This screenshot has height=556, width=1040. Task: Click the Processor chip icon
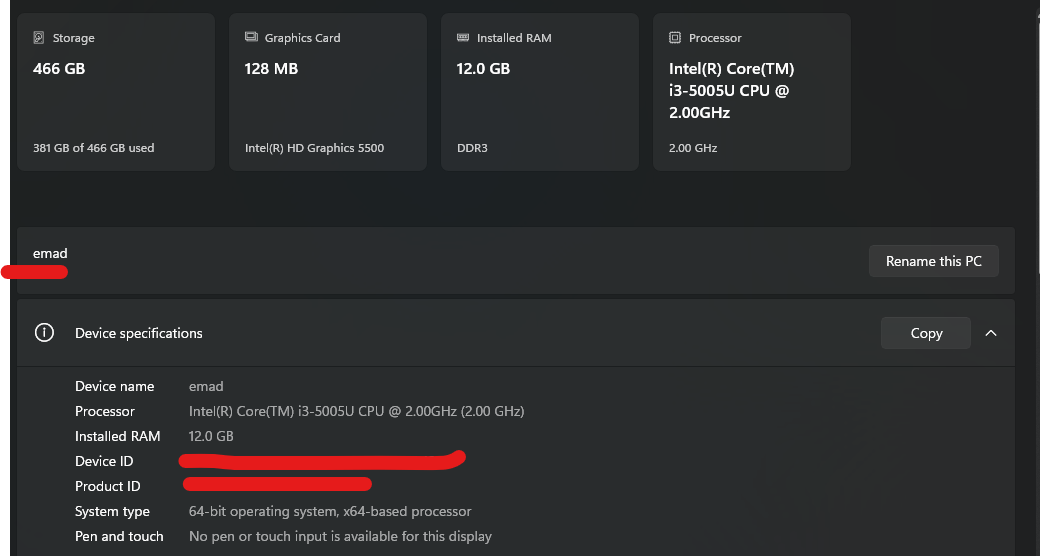pos(675,37)
